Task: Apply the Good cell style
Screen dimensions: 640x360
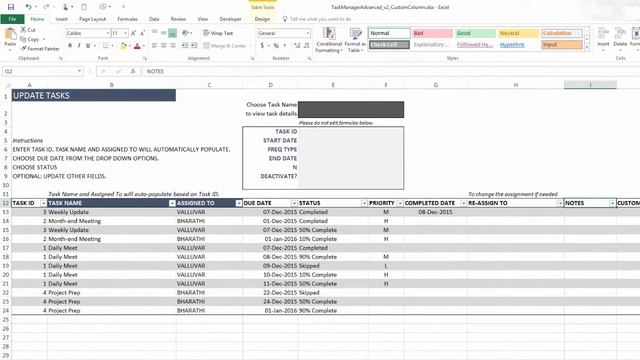Action: click(476, 33)
